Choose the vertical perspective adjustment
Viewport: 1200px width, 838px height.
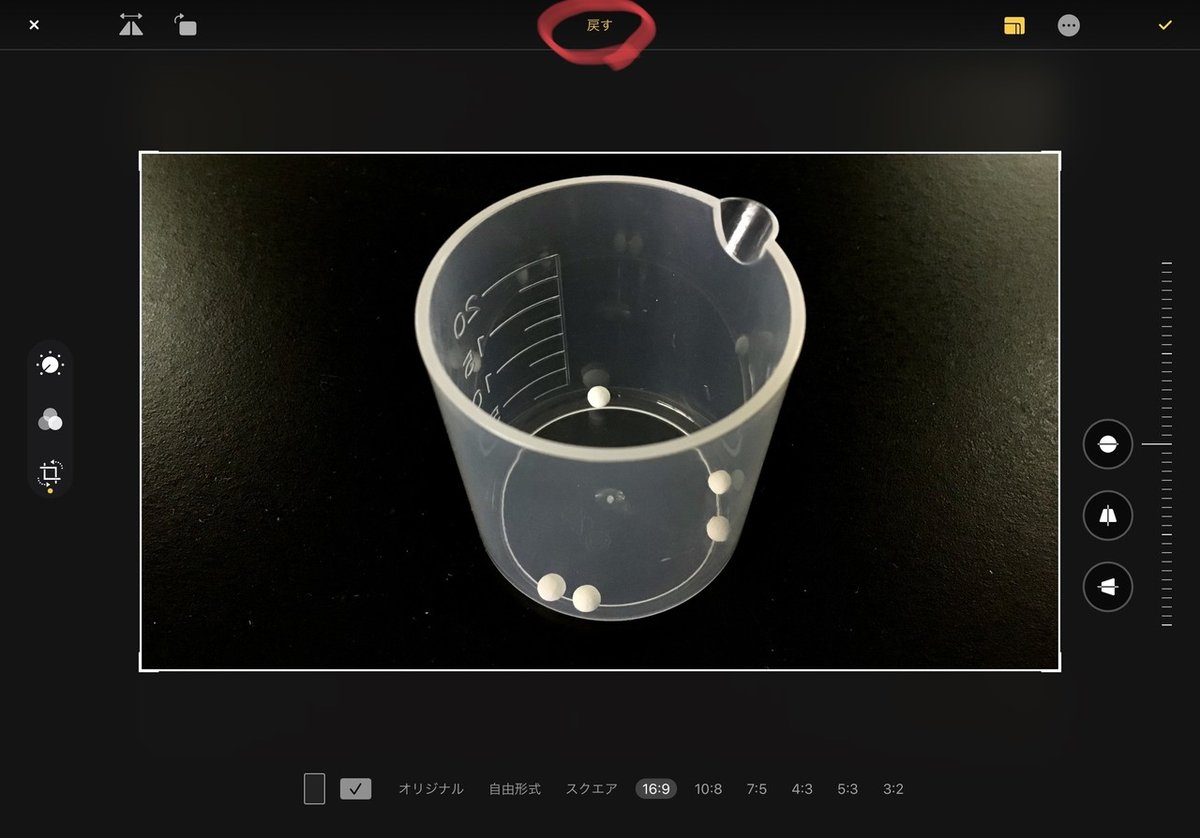1108,516
